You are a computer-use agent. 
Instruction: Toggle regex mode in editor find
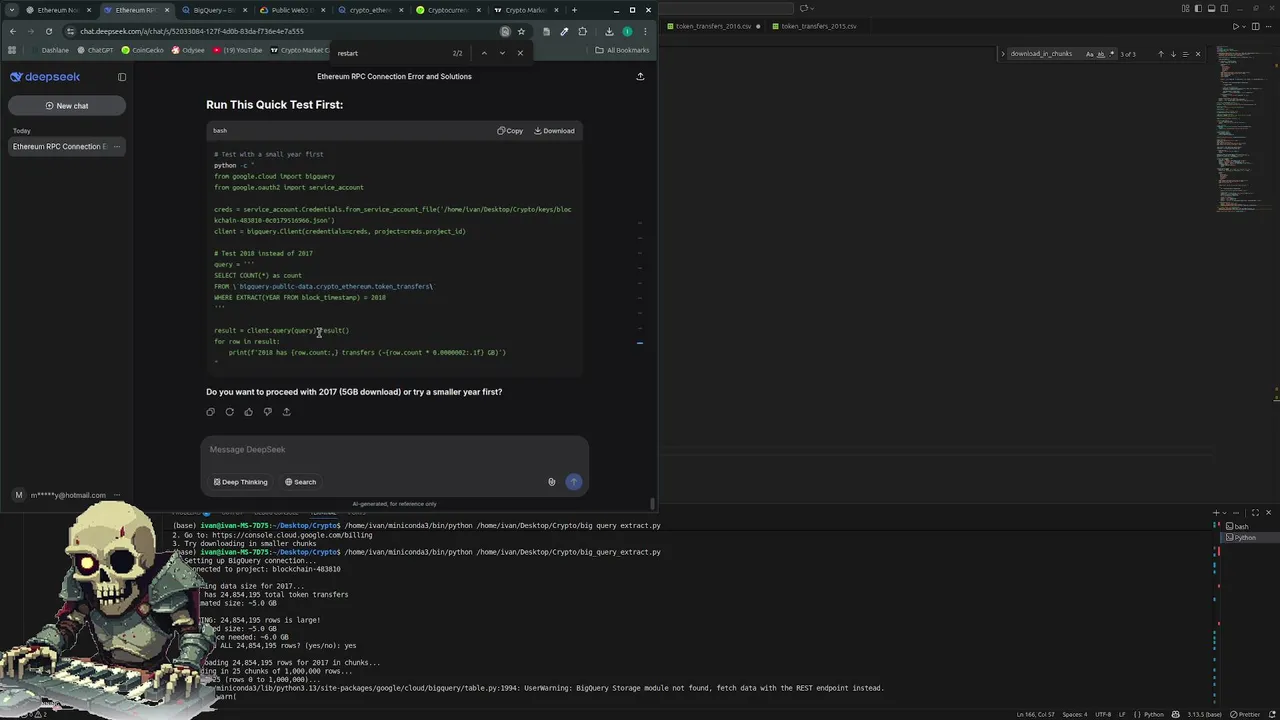[1112, 54]
